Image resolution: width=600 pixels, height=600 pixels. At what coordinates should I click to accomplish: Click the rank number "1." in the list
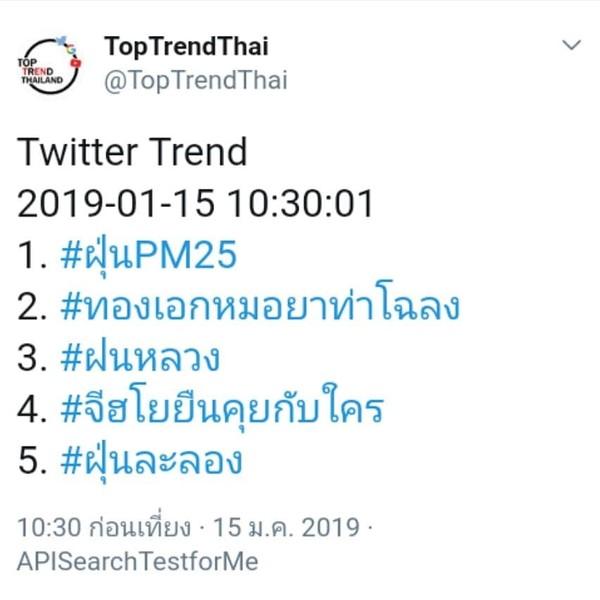pos(30,257)
